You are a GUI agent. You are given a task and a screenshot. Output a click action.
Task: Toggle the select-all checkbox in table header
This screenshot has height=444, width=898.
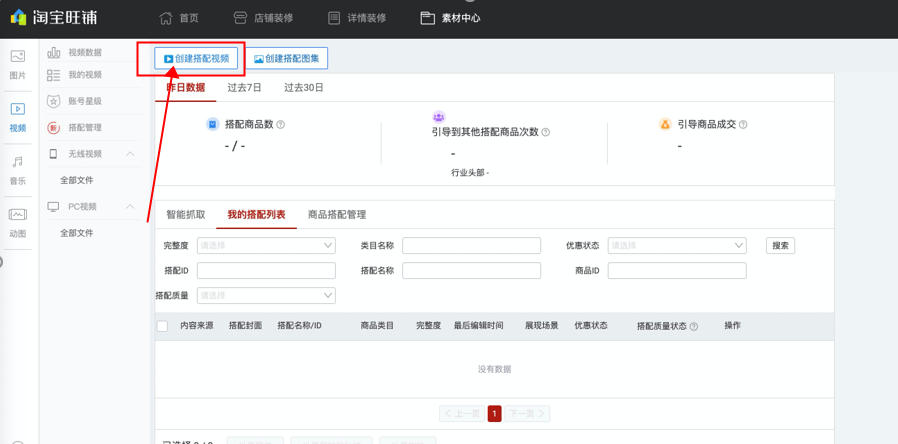[x=162, y=326]
